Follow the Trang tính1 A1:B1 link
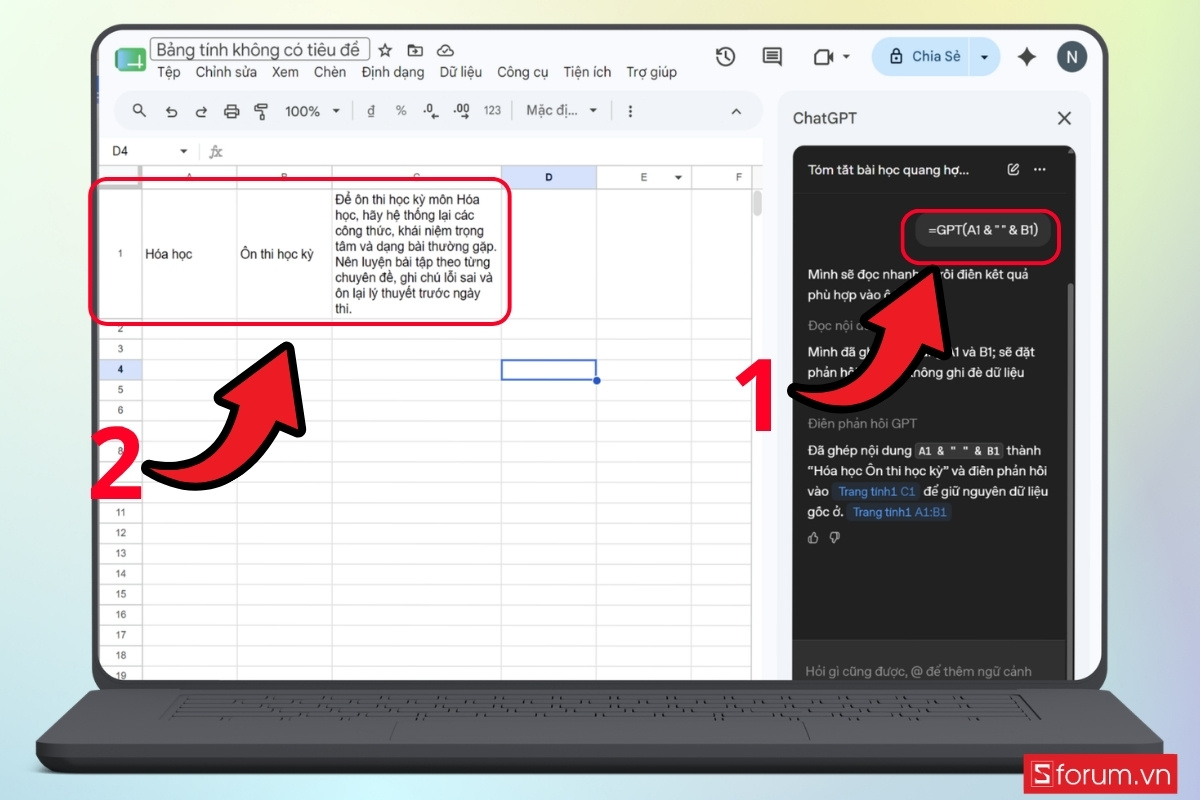Image resolution: width=1200 pixels, height=800 pixels. [899, 512]
